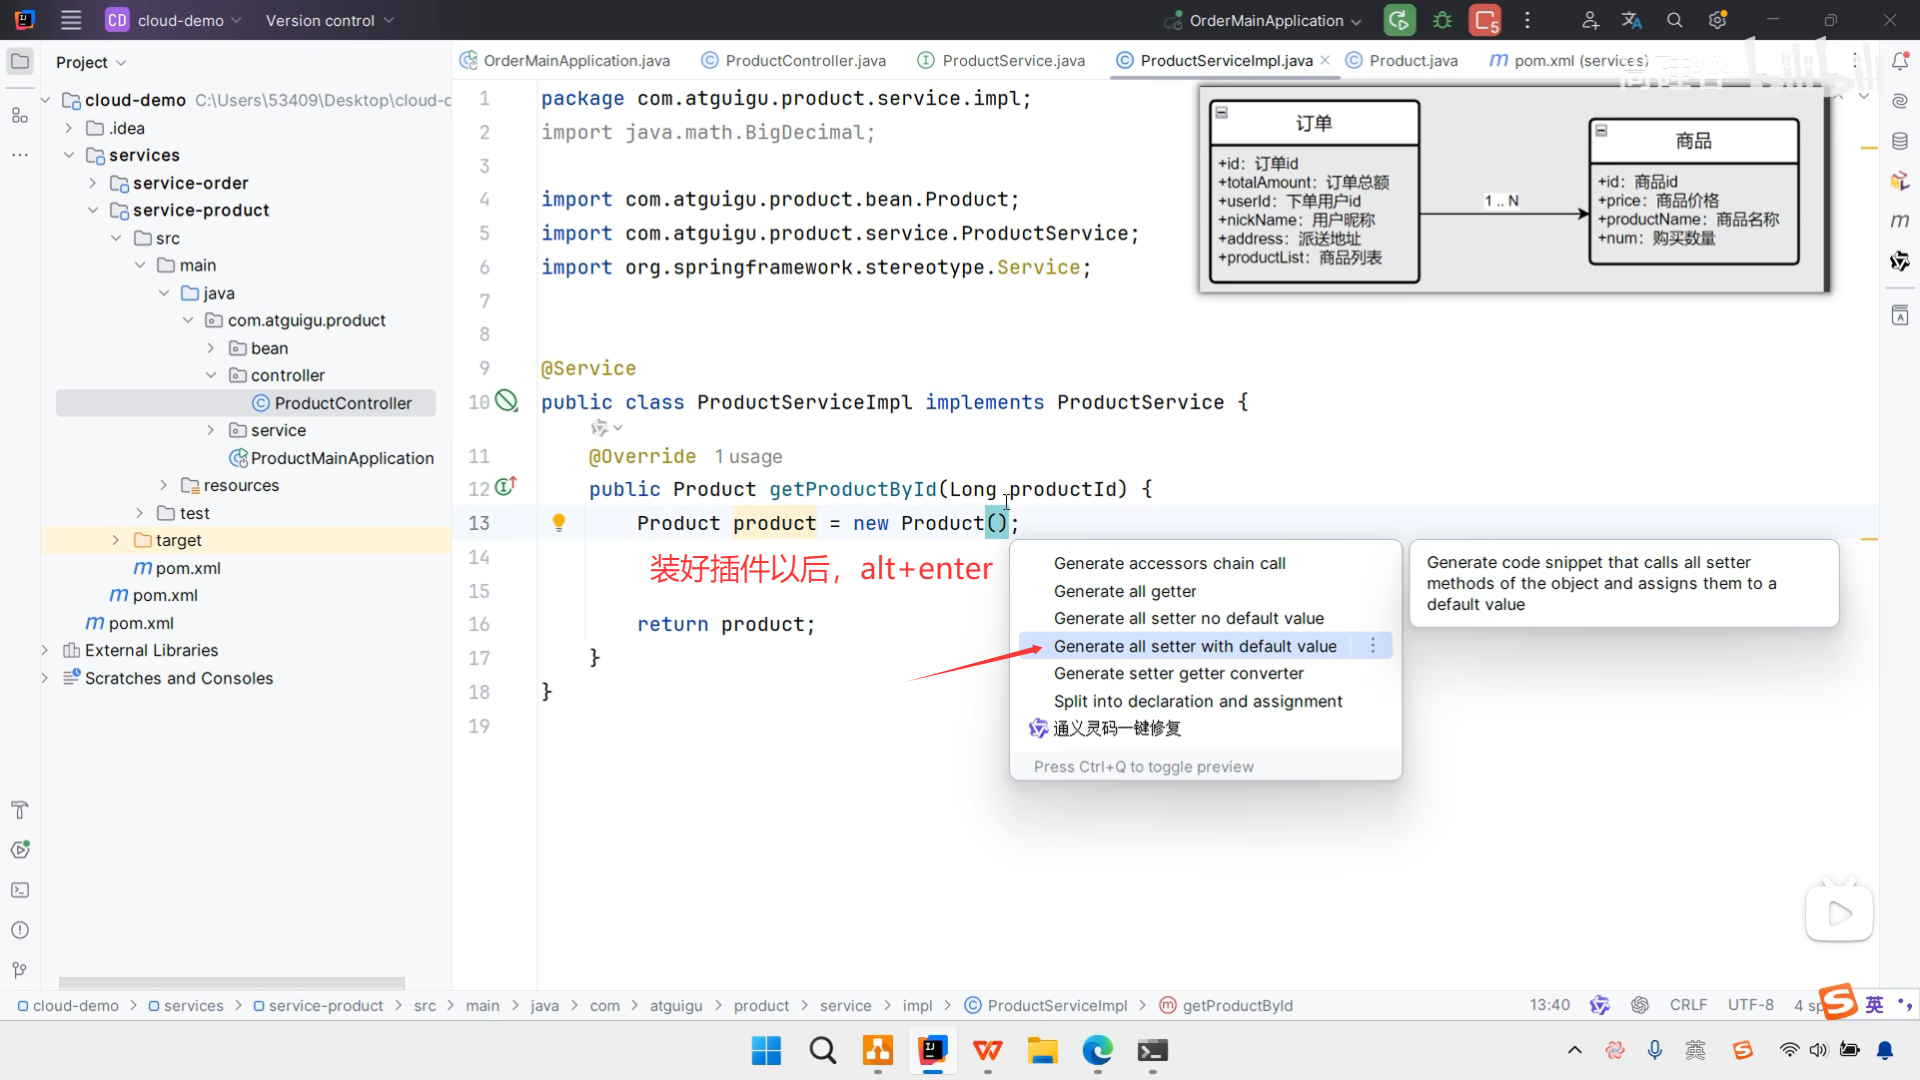Open the Maven tool window icon
Image resolution: width=1920 pixels, height=1080 pixels.
pos(1900,221)
